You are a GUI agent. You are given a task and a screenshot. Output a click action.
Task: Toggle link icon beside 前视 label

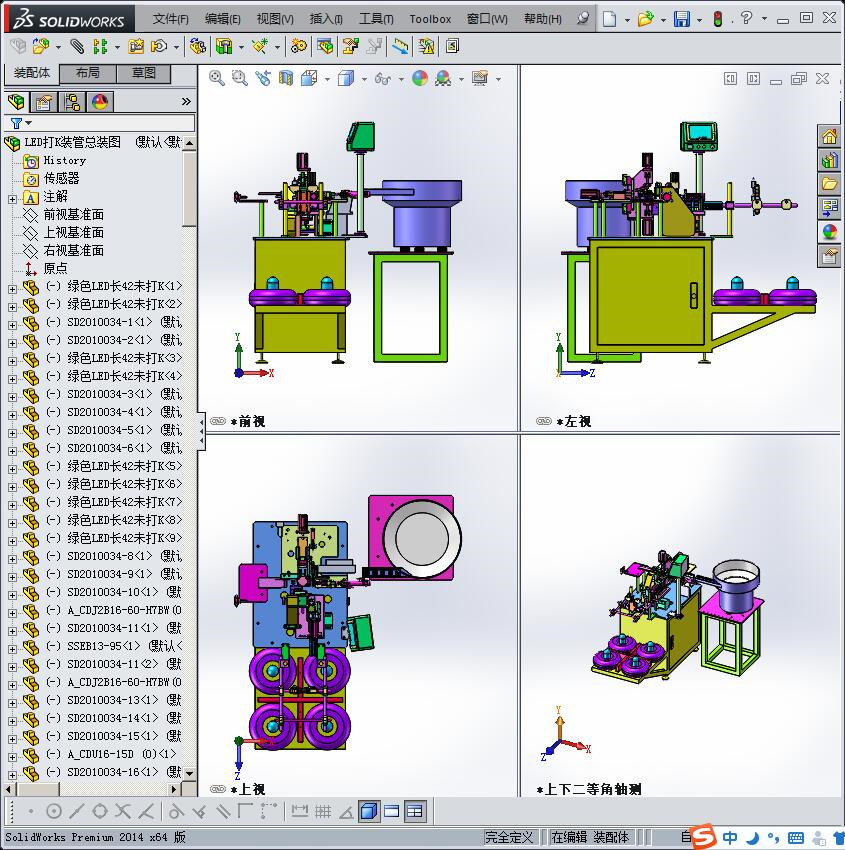click(x=217, y=421)
